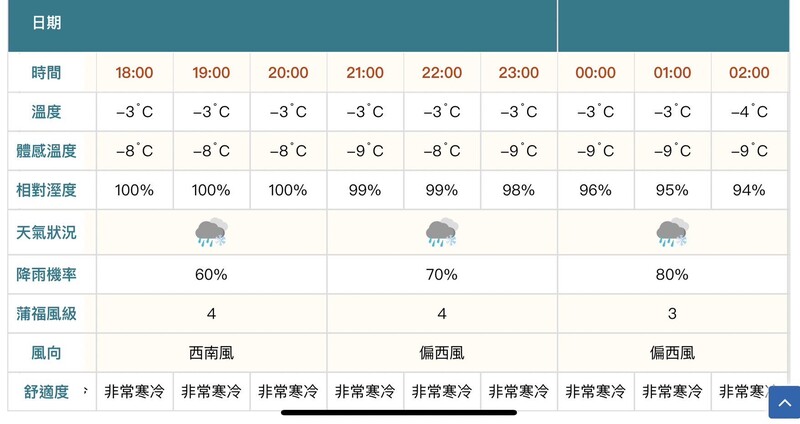Click the rain-snow weather icon under 01:00
800x424 pixels.
[x=672, y=233]
